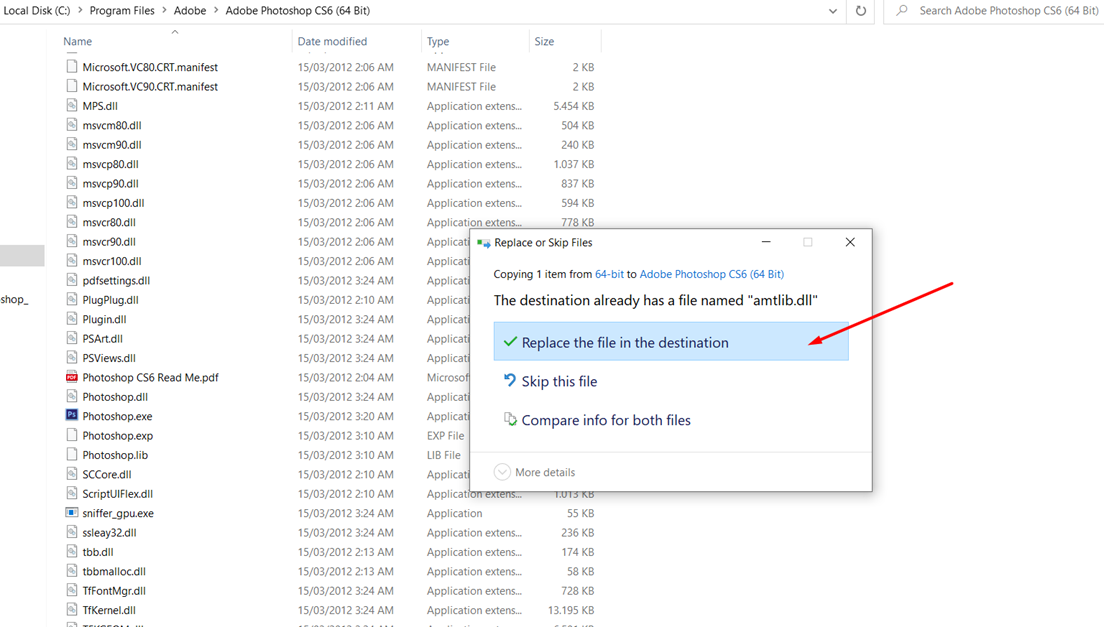Click the MPS.dll file icon
The width and height of the screenshot is (1104, 627).
(71, 106)
